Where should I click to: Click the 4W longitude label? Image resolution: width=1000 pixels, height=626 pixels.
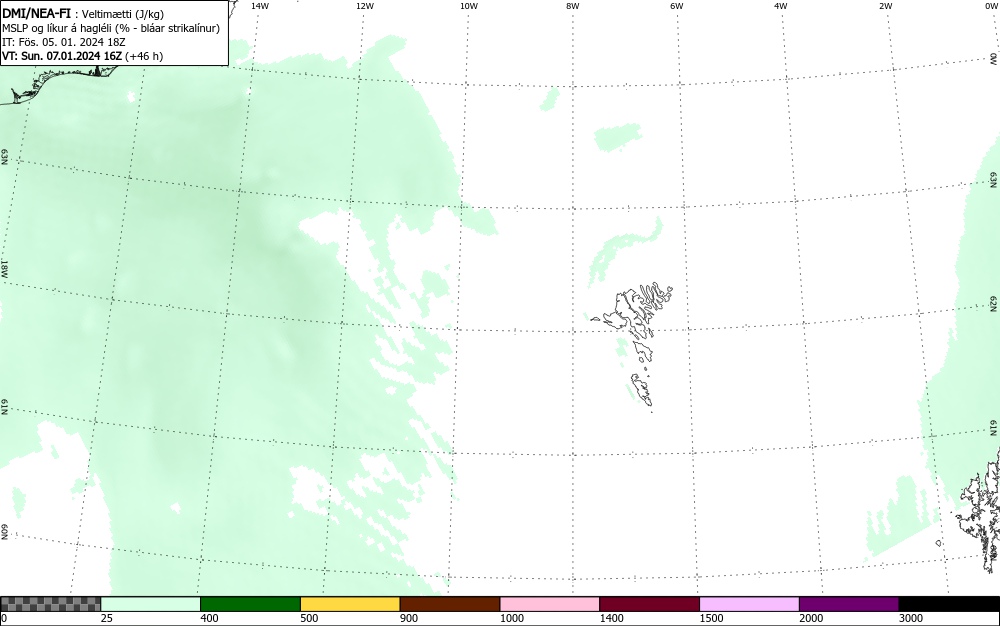[781, 6]
